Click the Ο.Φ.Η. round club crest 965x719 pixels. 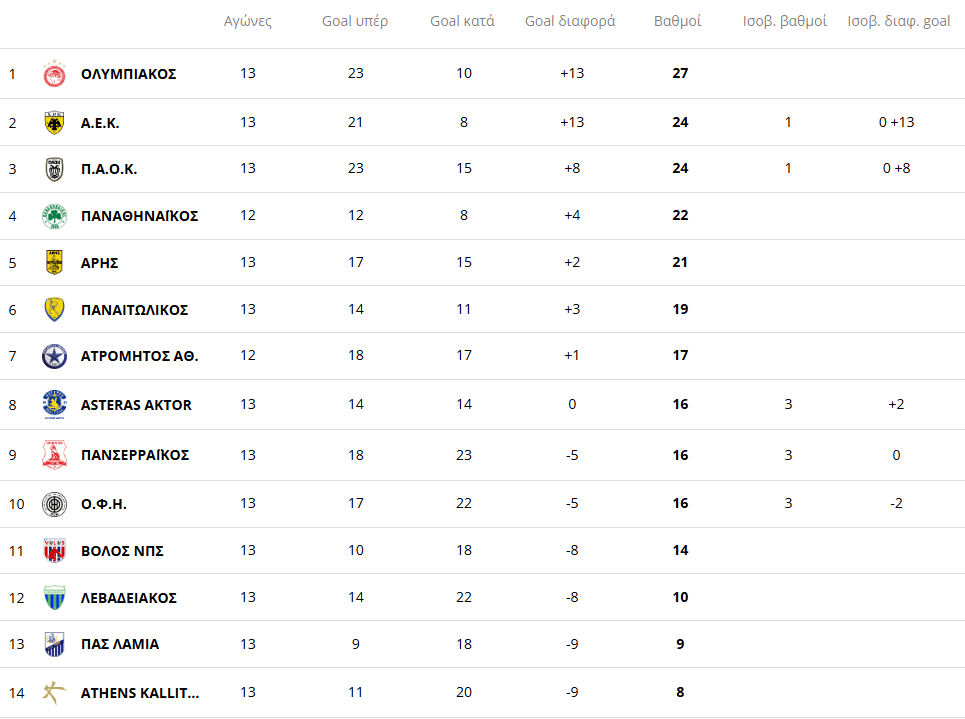(54, 504)
